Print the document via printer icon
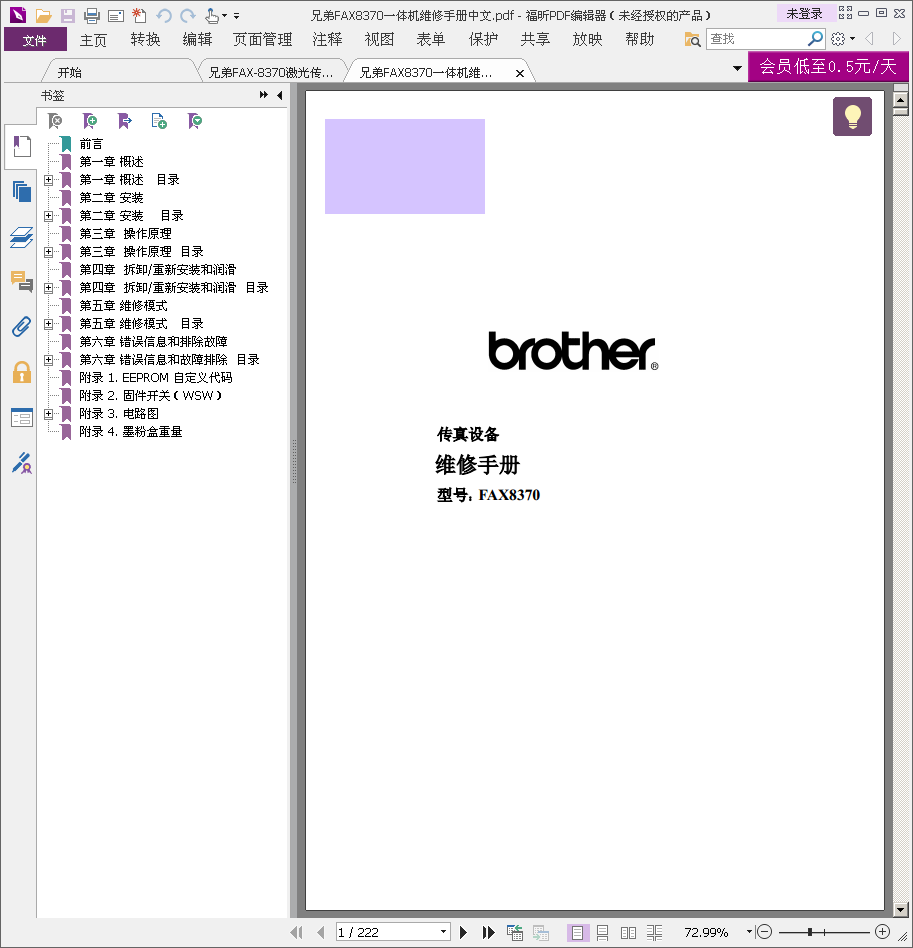913x948 pixels. pyautogui.click(x=92, y=15)
